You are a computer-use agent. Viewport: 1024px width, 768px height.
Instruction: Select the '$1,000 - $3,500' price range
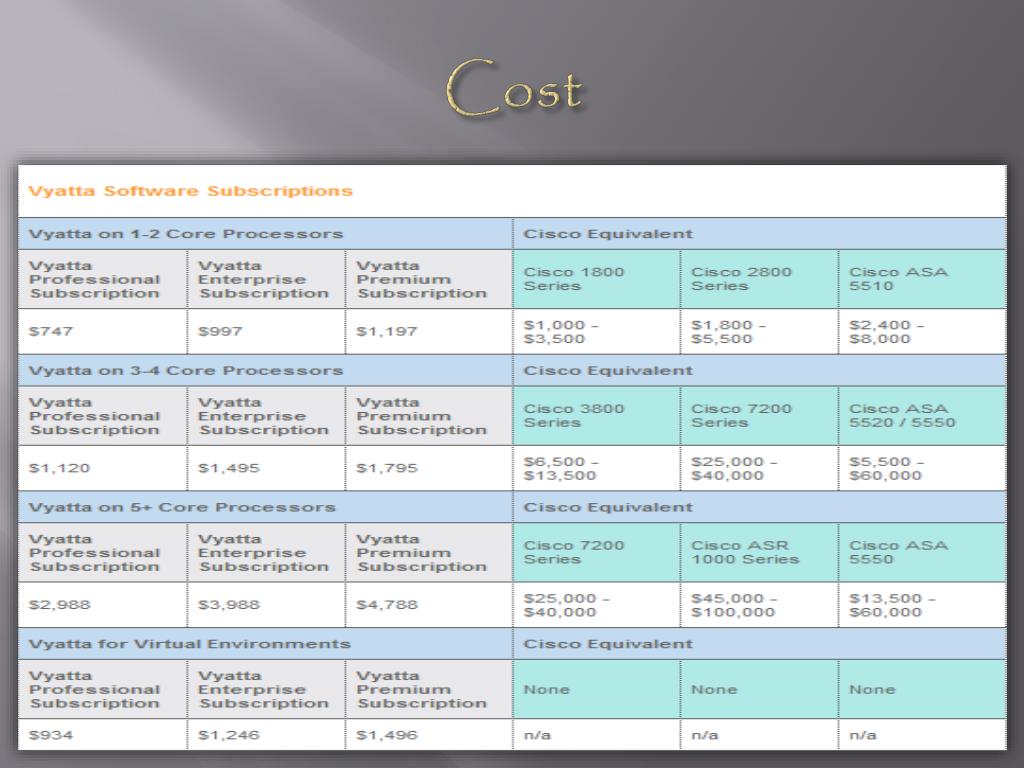click(x=561, y=332)
